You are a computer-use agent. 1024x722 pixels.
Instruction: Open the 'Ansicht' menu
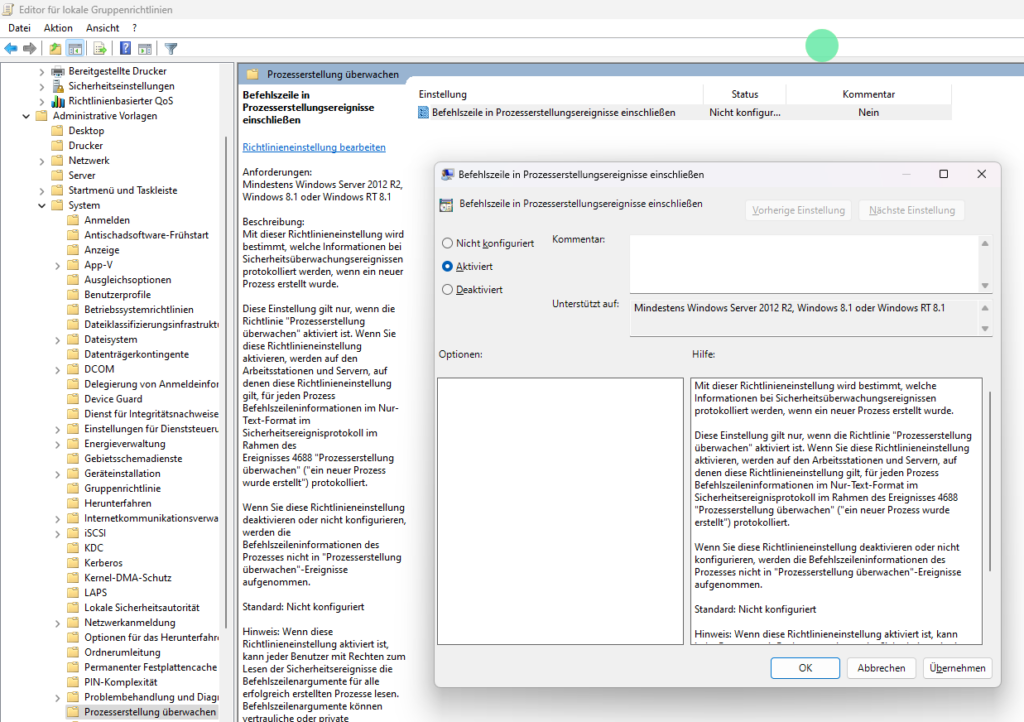tap(102, 28)
